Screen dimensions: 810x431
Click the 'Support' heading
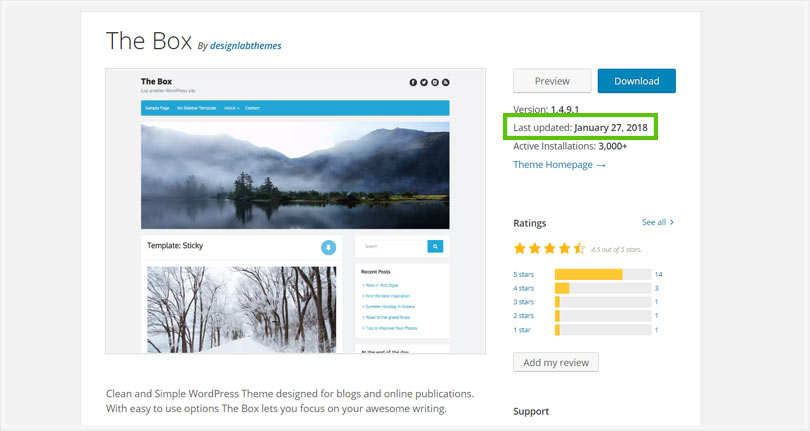531,411
